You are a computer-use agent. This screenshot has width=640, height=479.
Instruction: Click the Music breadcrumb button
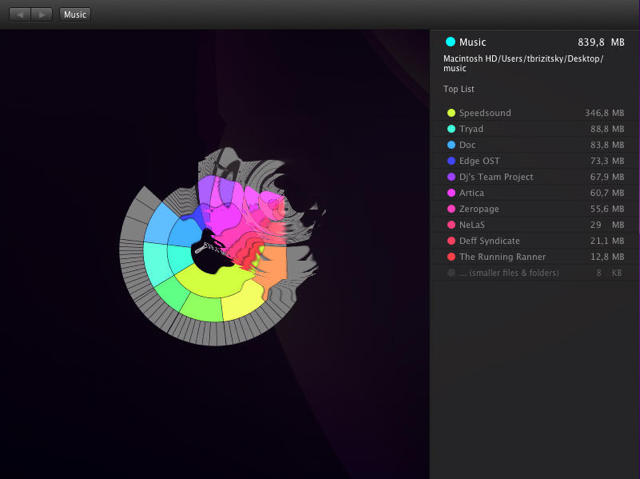click(x=75, y=15)
